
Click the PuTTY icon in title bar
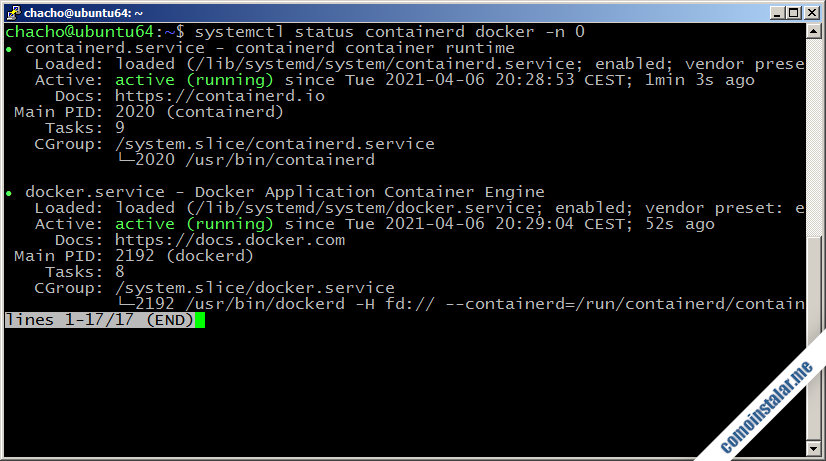[12, 11]
